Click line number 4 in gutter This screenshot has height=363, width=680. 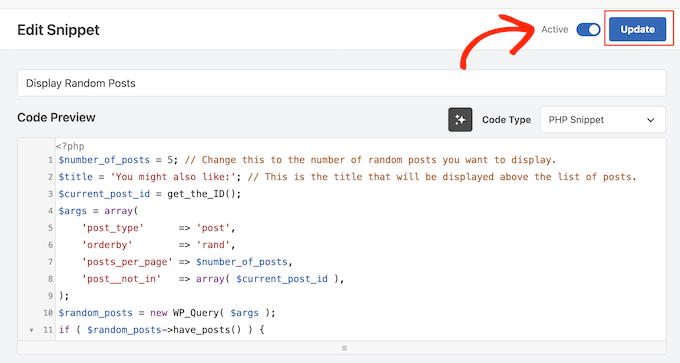coord(50,211)
